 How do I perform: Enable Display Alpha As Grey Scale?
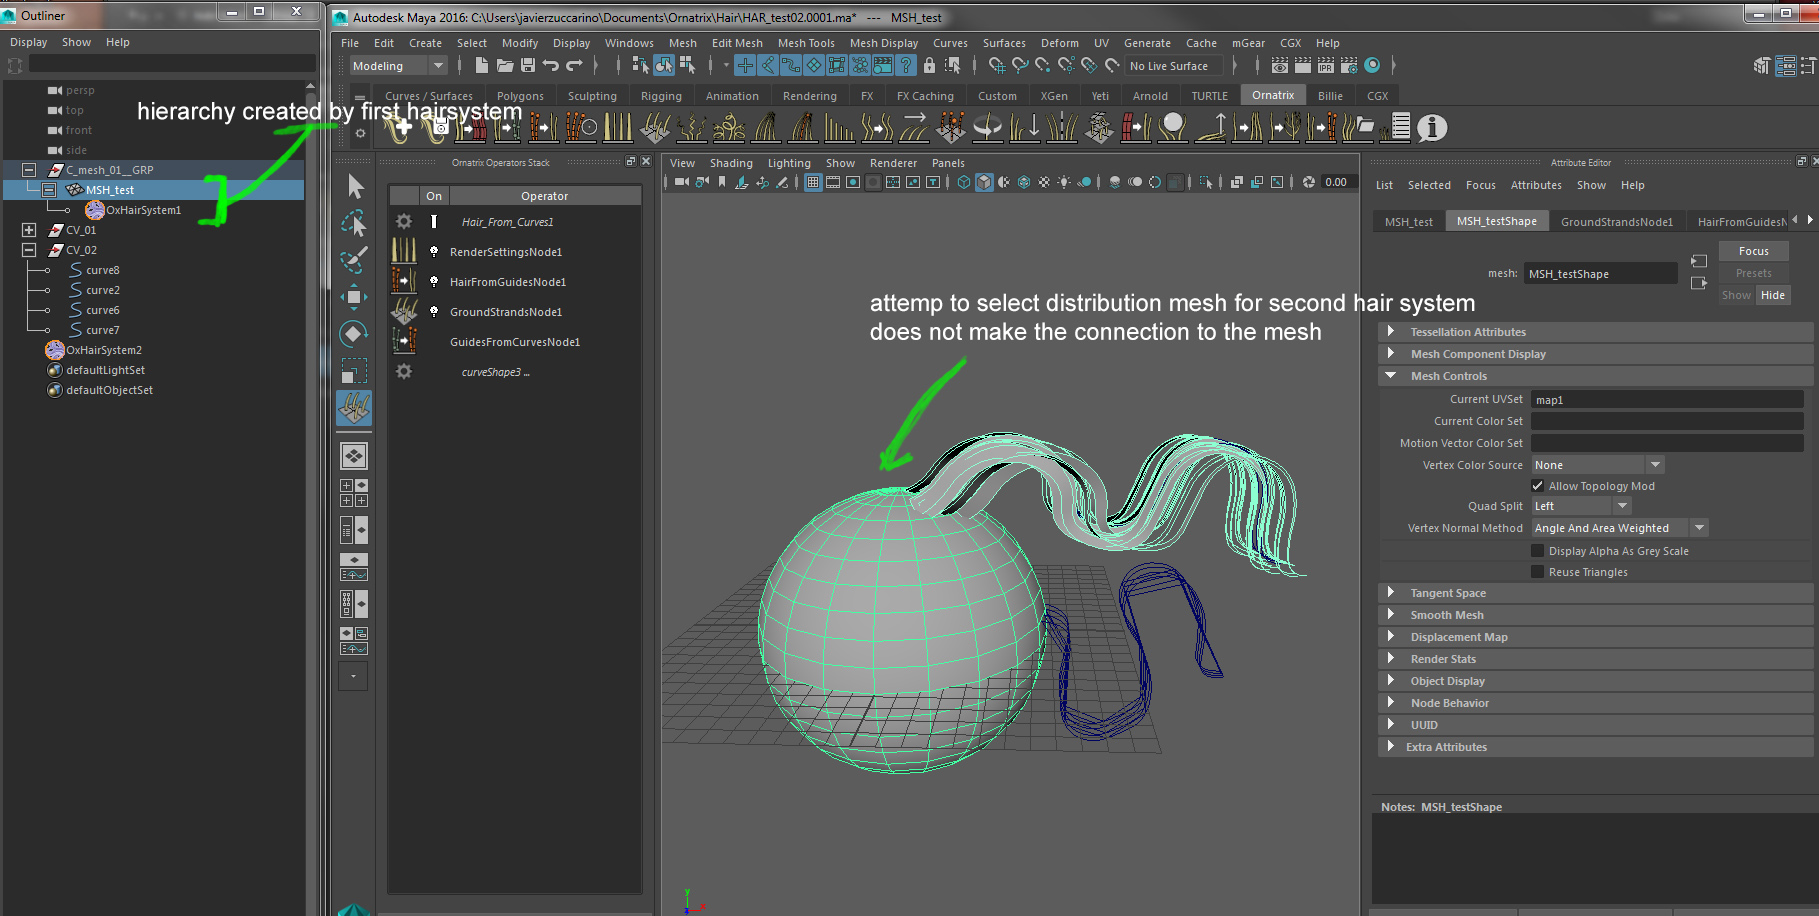[1538, 551]
